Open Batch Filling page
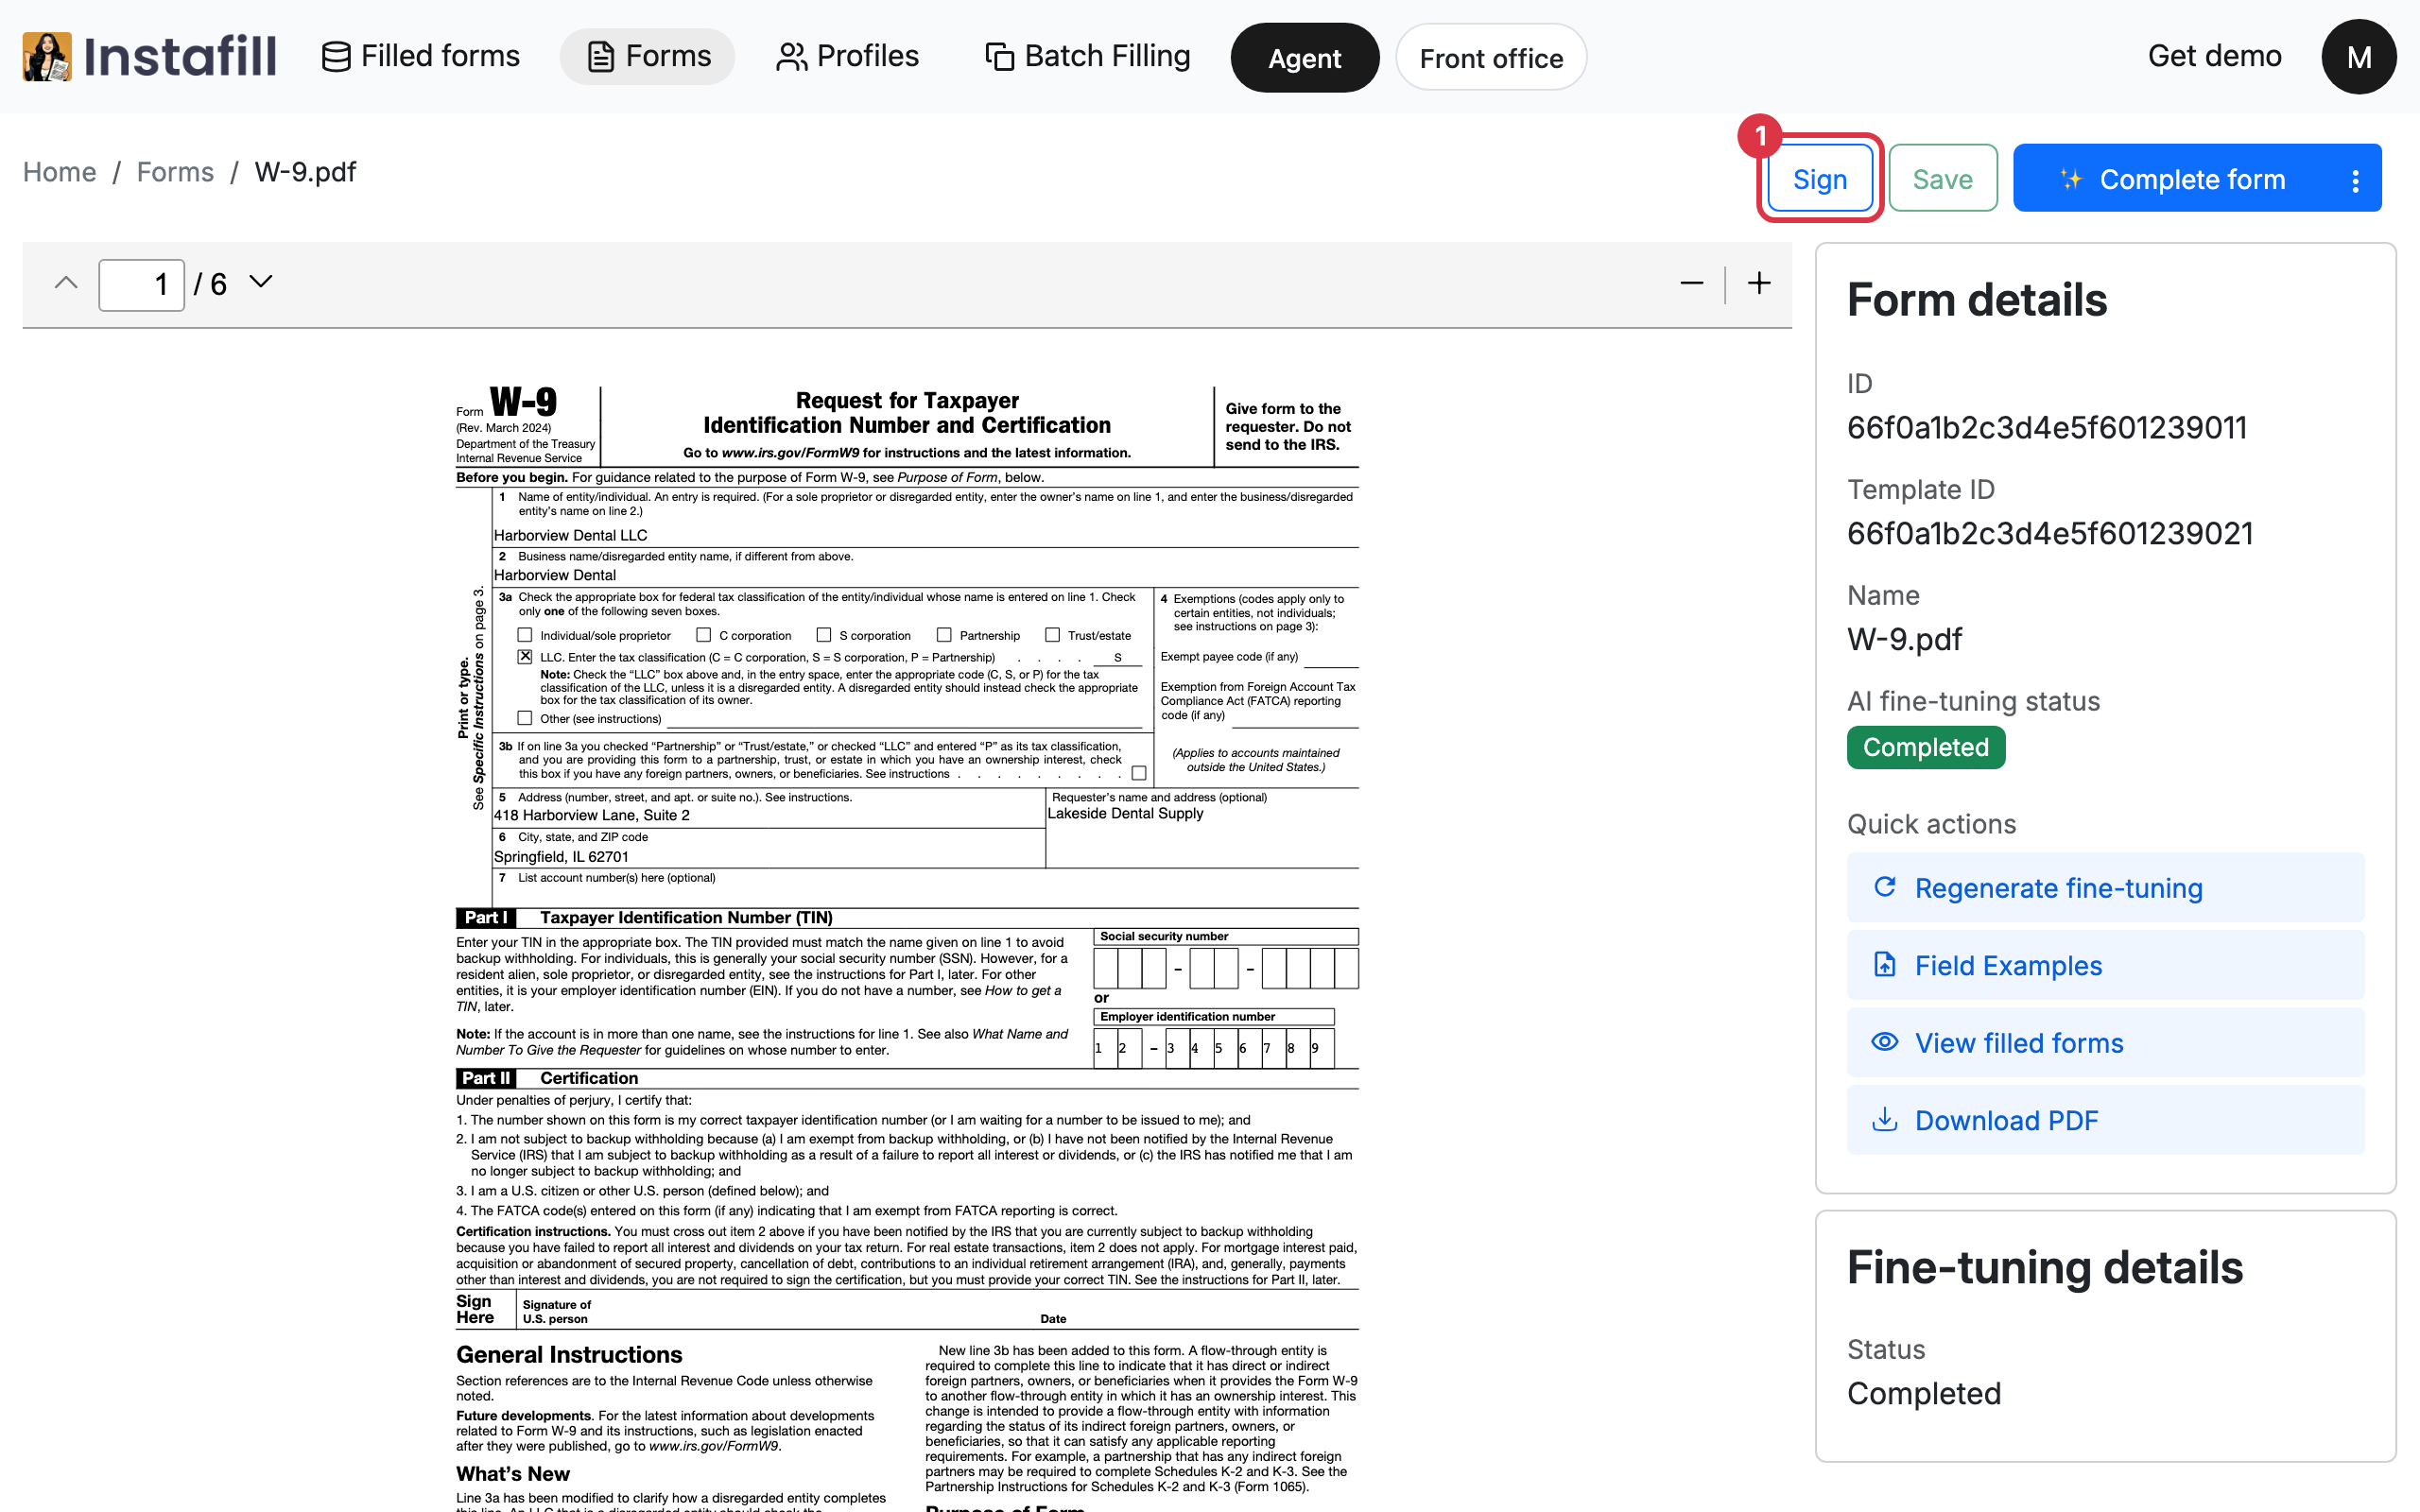 1088,56
